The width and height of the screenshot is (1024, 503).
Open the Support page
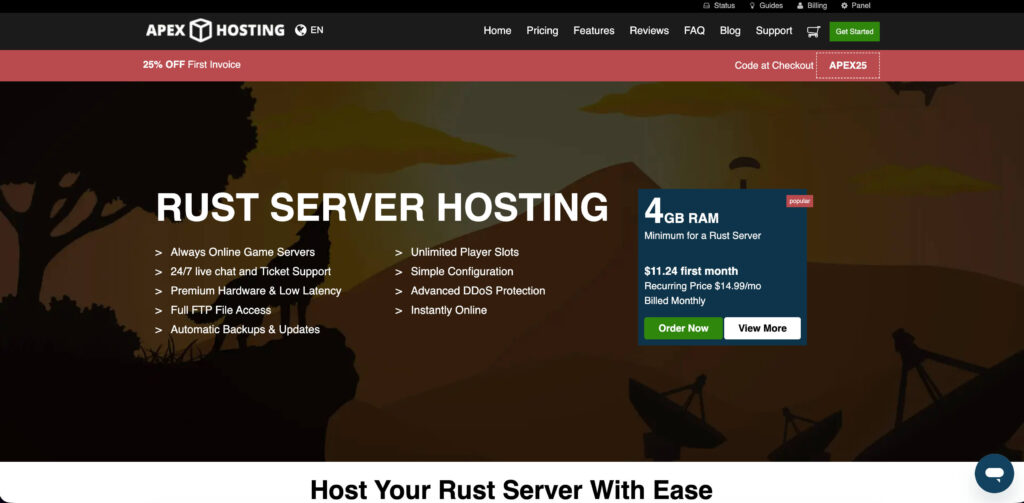click(x=774, y=31)
